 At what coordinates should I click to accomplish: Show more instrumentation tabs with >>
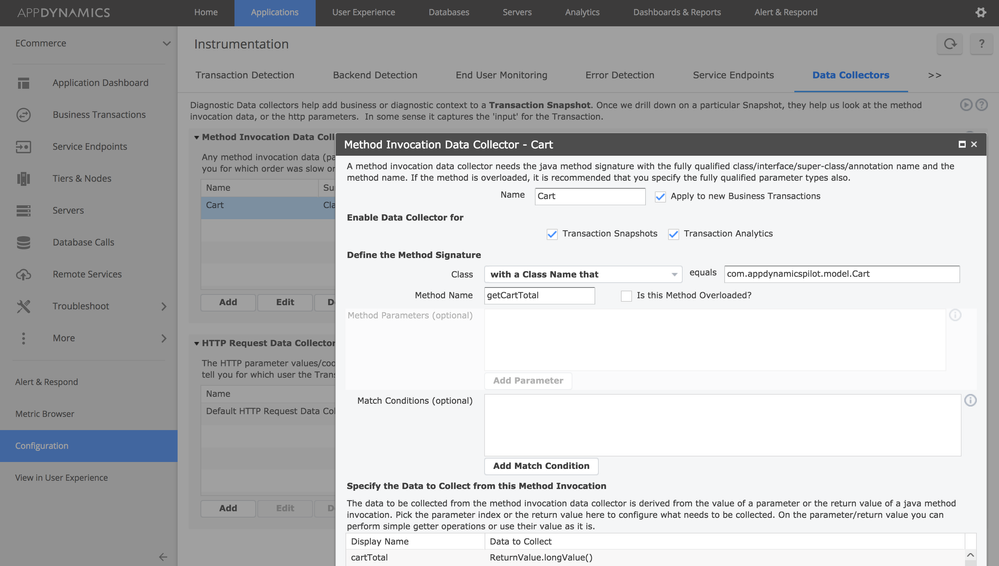click(934, 75)
